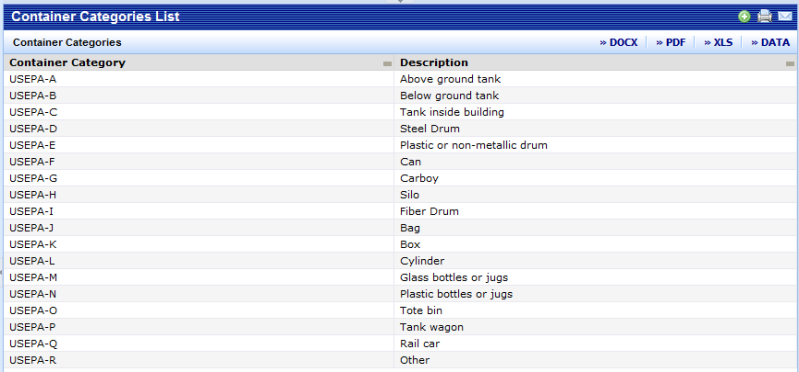This screenshot has height=372, width=799.
Task: Click the printer icon in the header
Action: click(x=764, y=17)
